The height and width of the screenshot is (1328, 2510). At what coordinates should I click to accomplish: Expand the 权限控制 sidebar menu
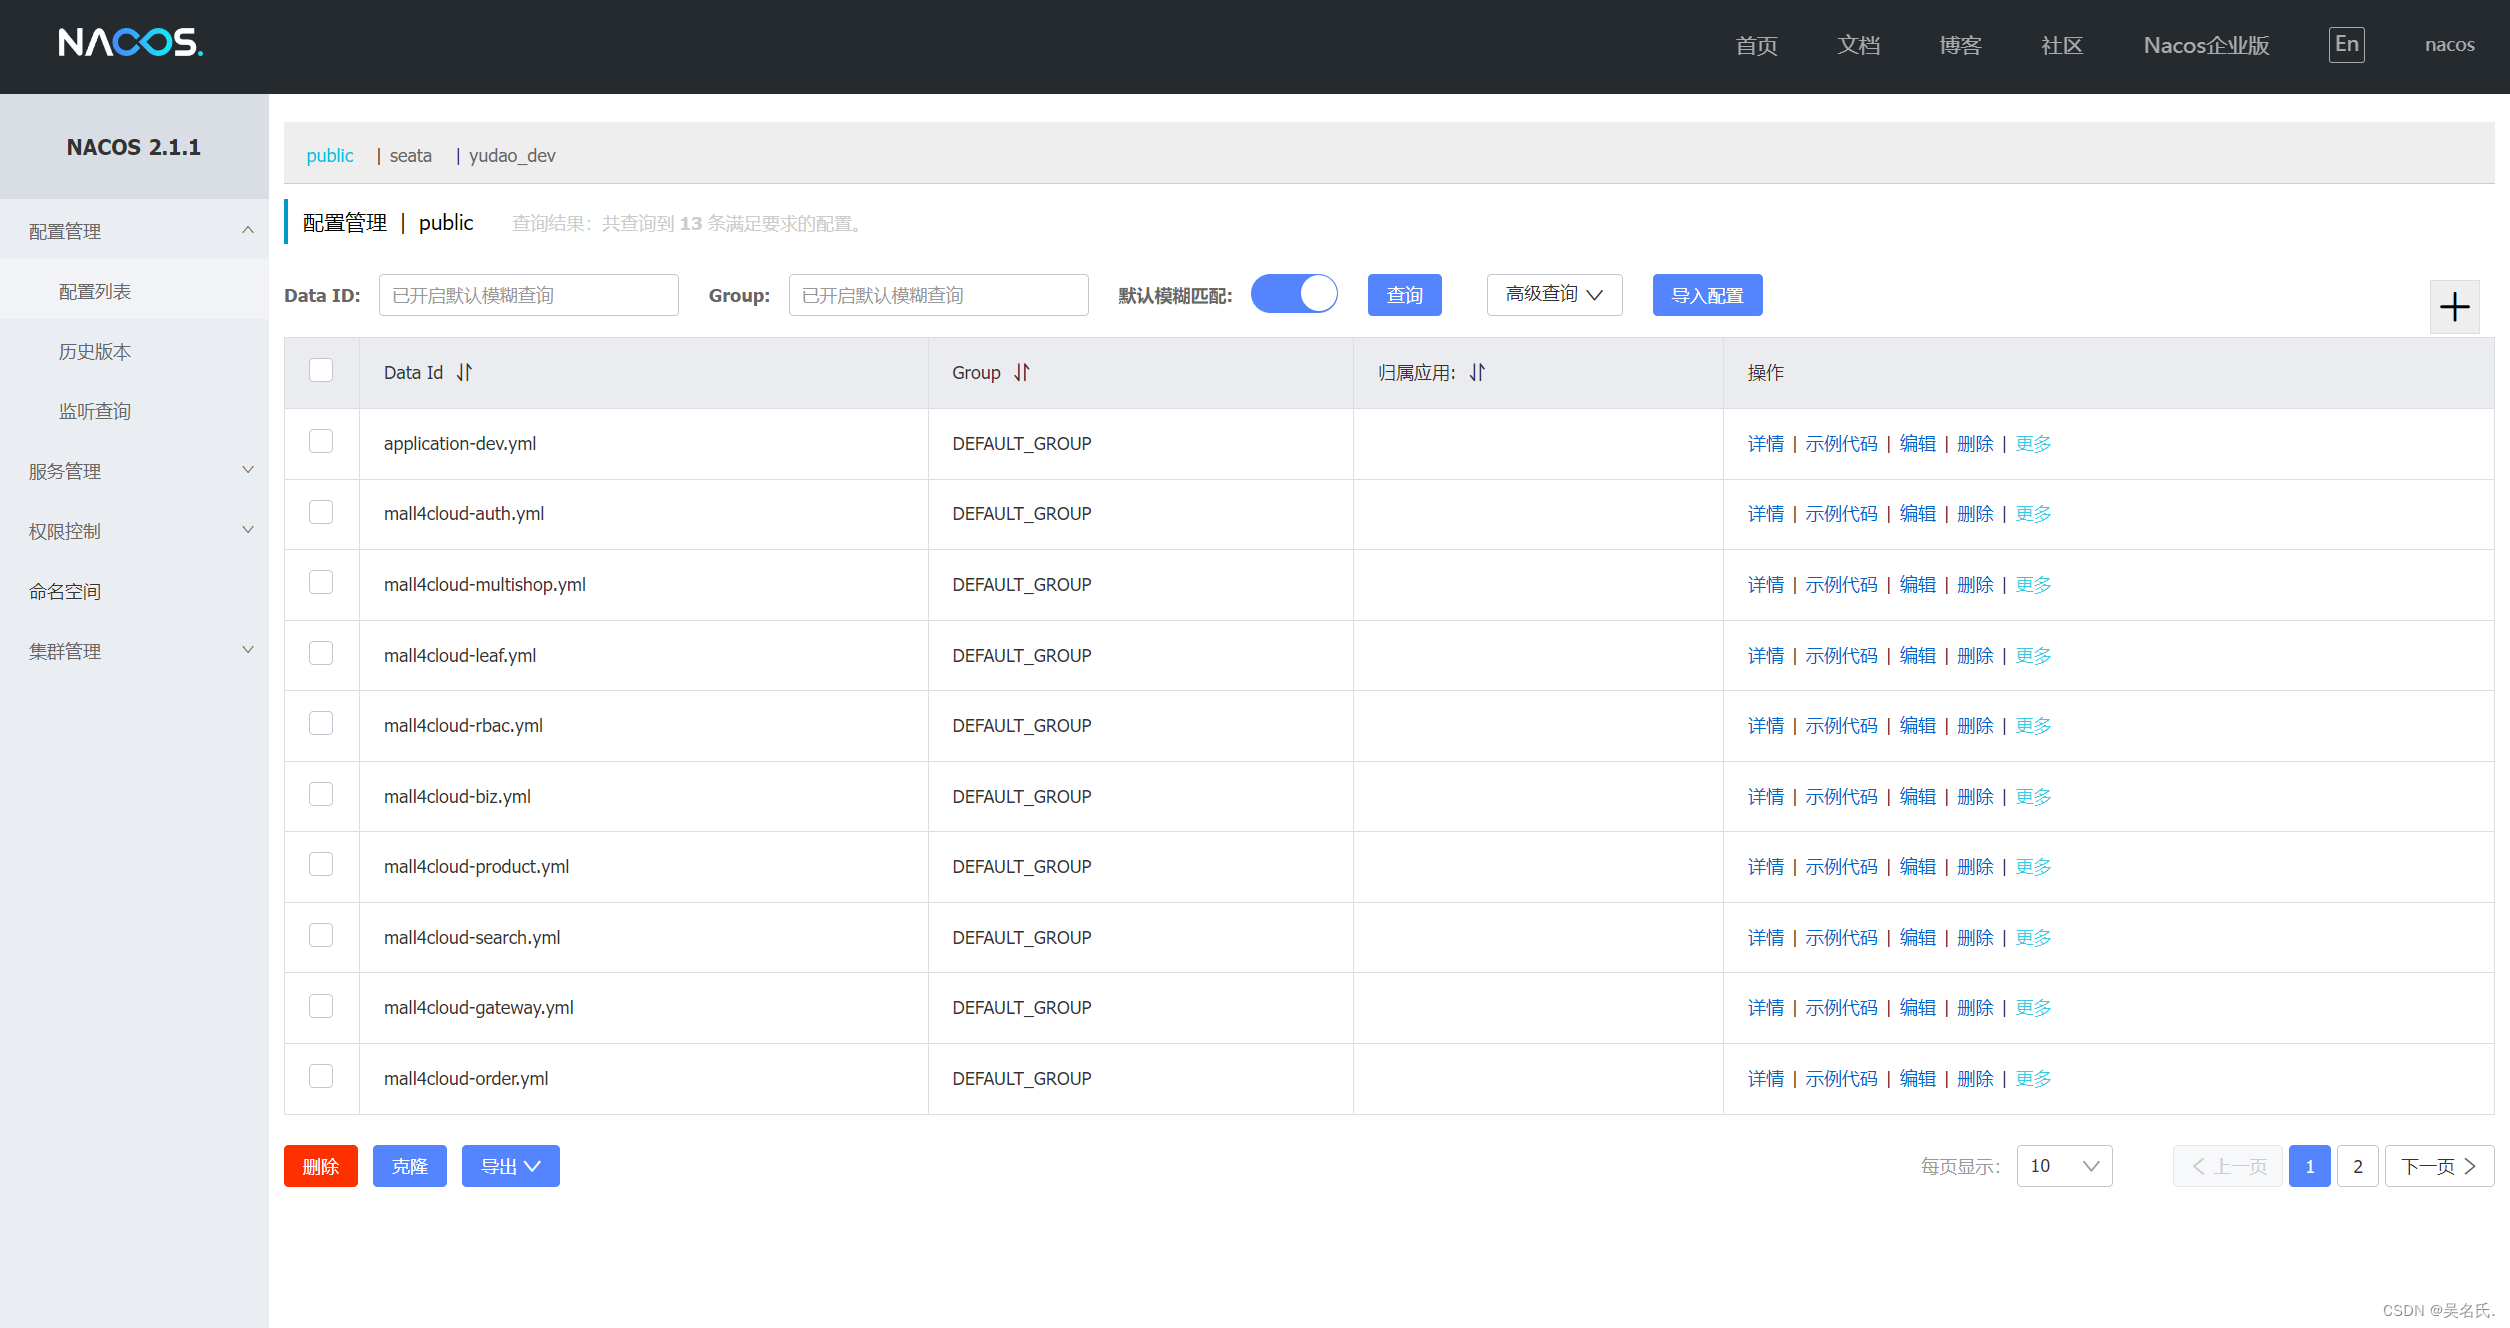[134, 531]
